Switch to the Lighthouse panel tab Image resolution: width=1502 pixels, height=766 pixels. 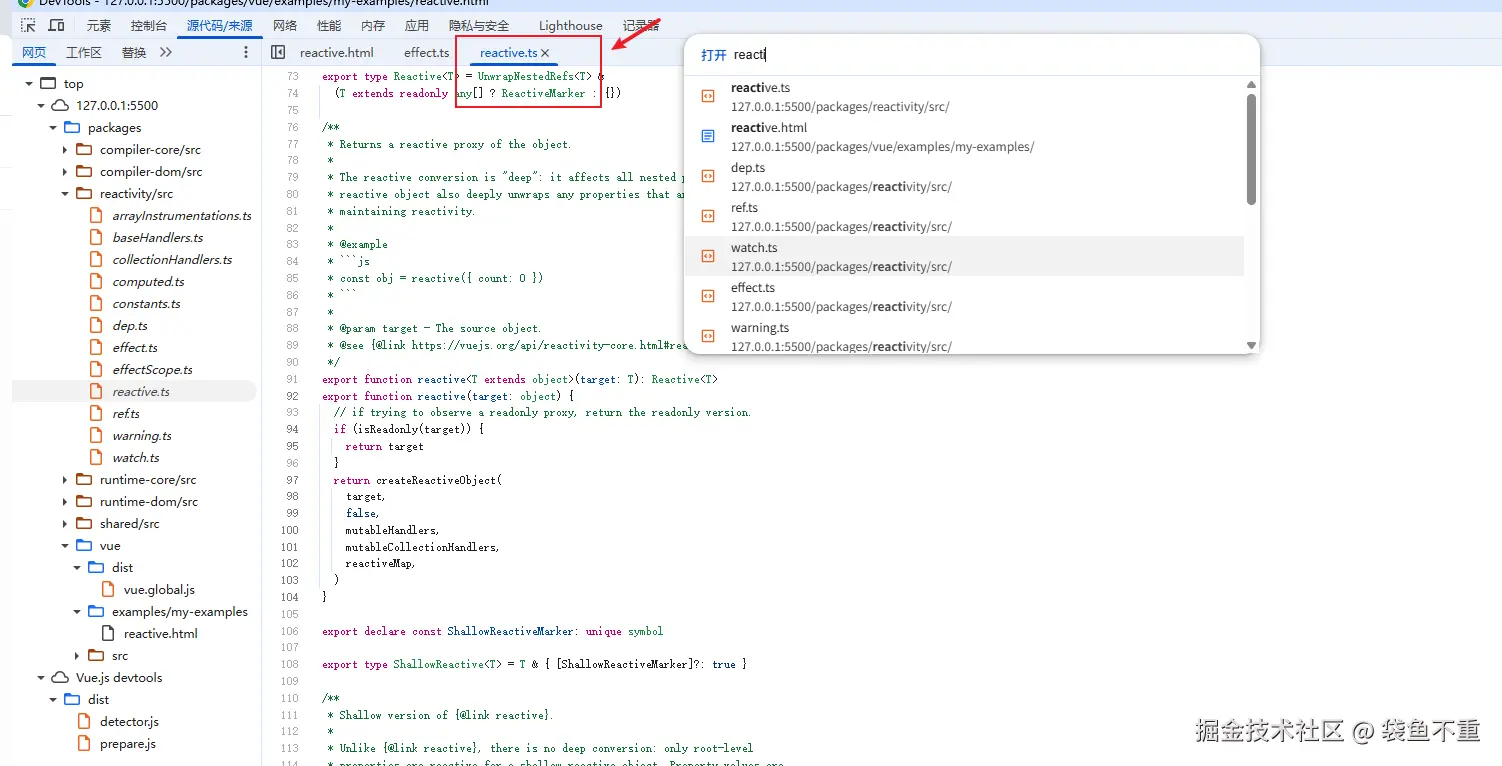(570, 25)
